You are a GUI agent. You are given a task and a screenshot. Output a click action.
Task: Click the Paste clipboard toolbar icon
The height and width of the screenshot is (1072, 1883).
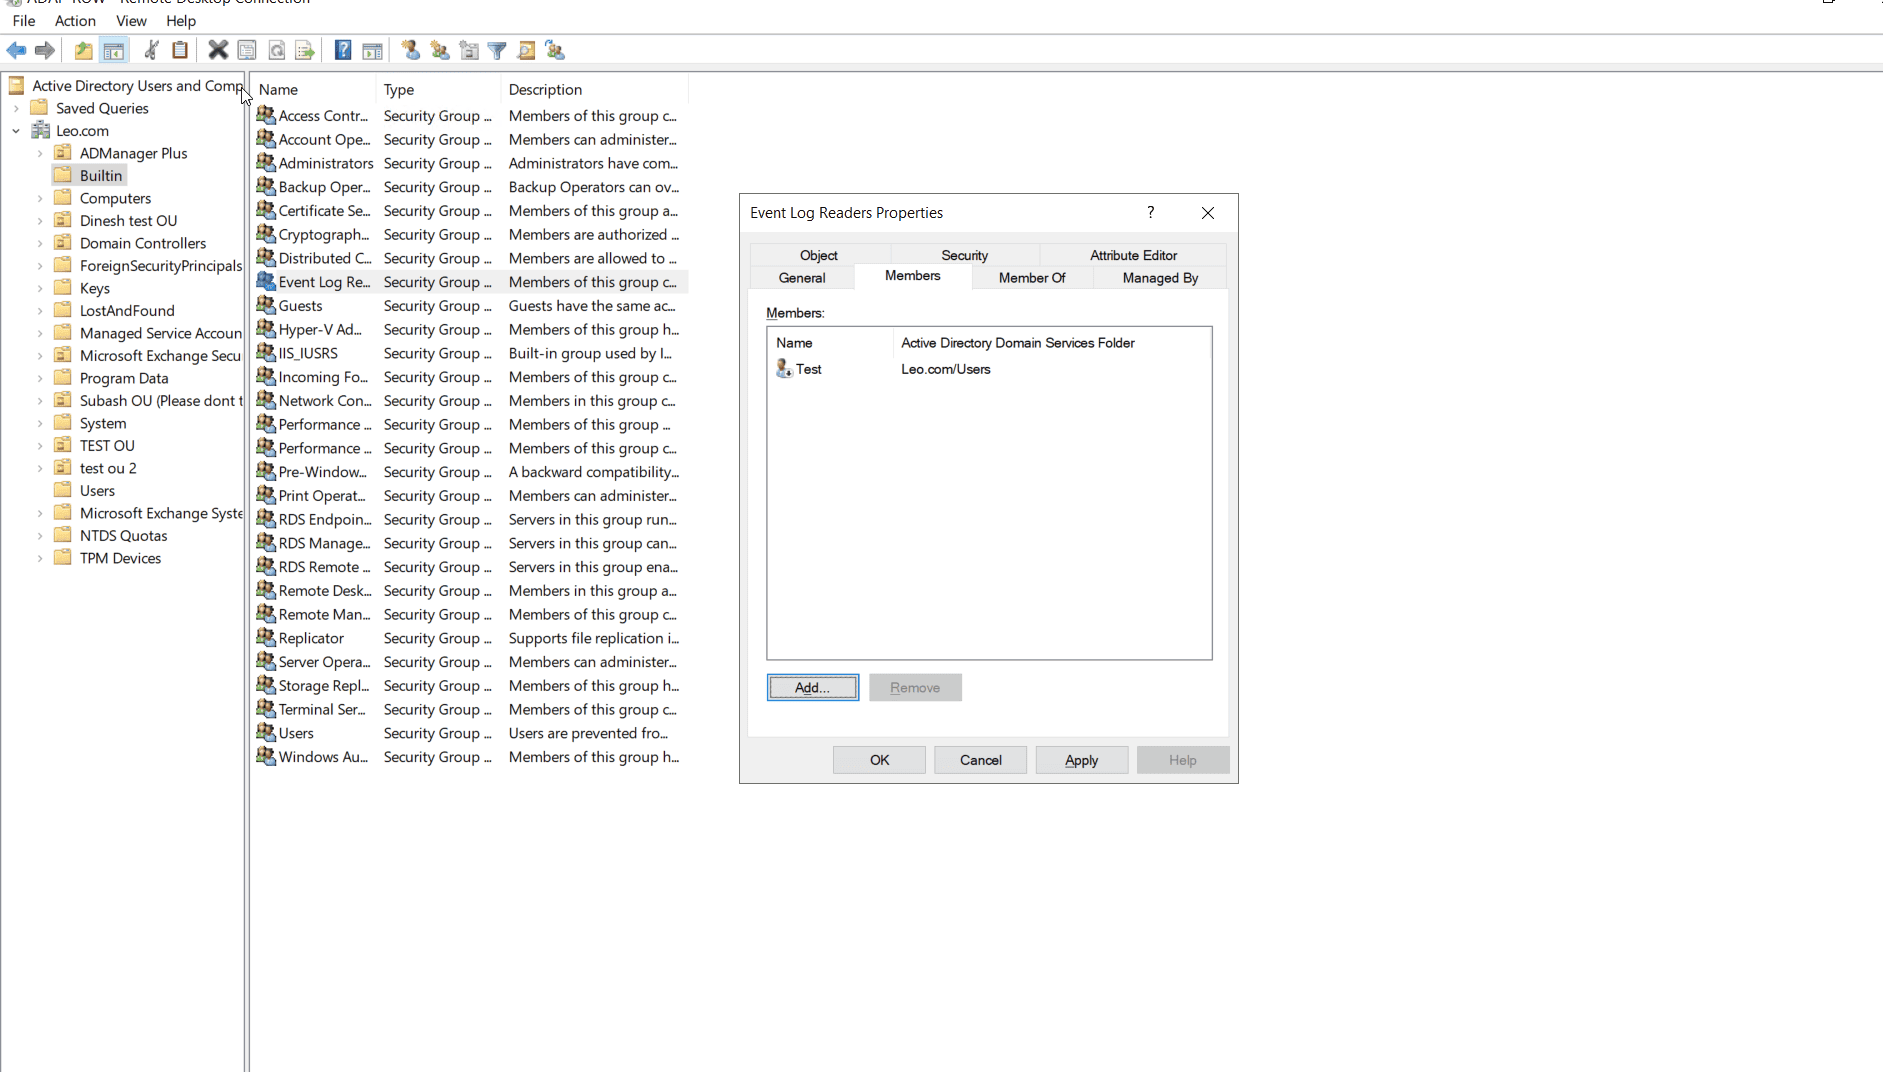pyautogui.click(x=180, y=50)
